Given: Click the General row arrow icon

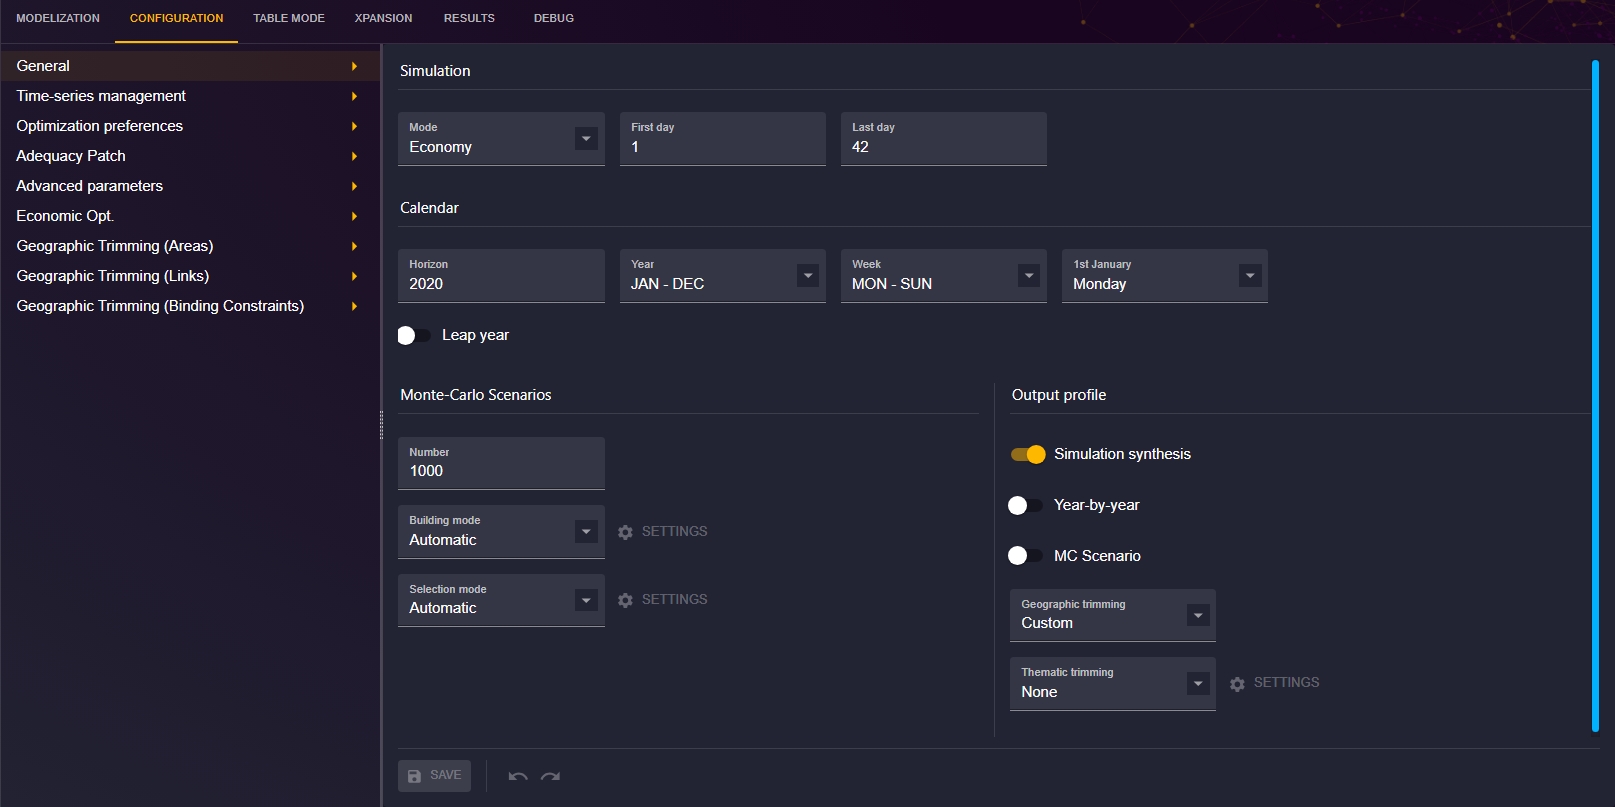Looking at the screenshot, I should (x=354, y=66).
